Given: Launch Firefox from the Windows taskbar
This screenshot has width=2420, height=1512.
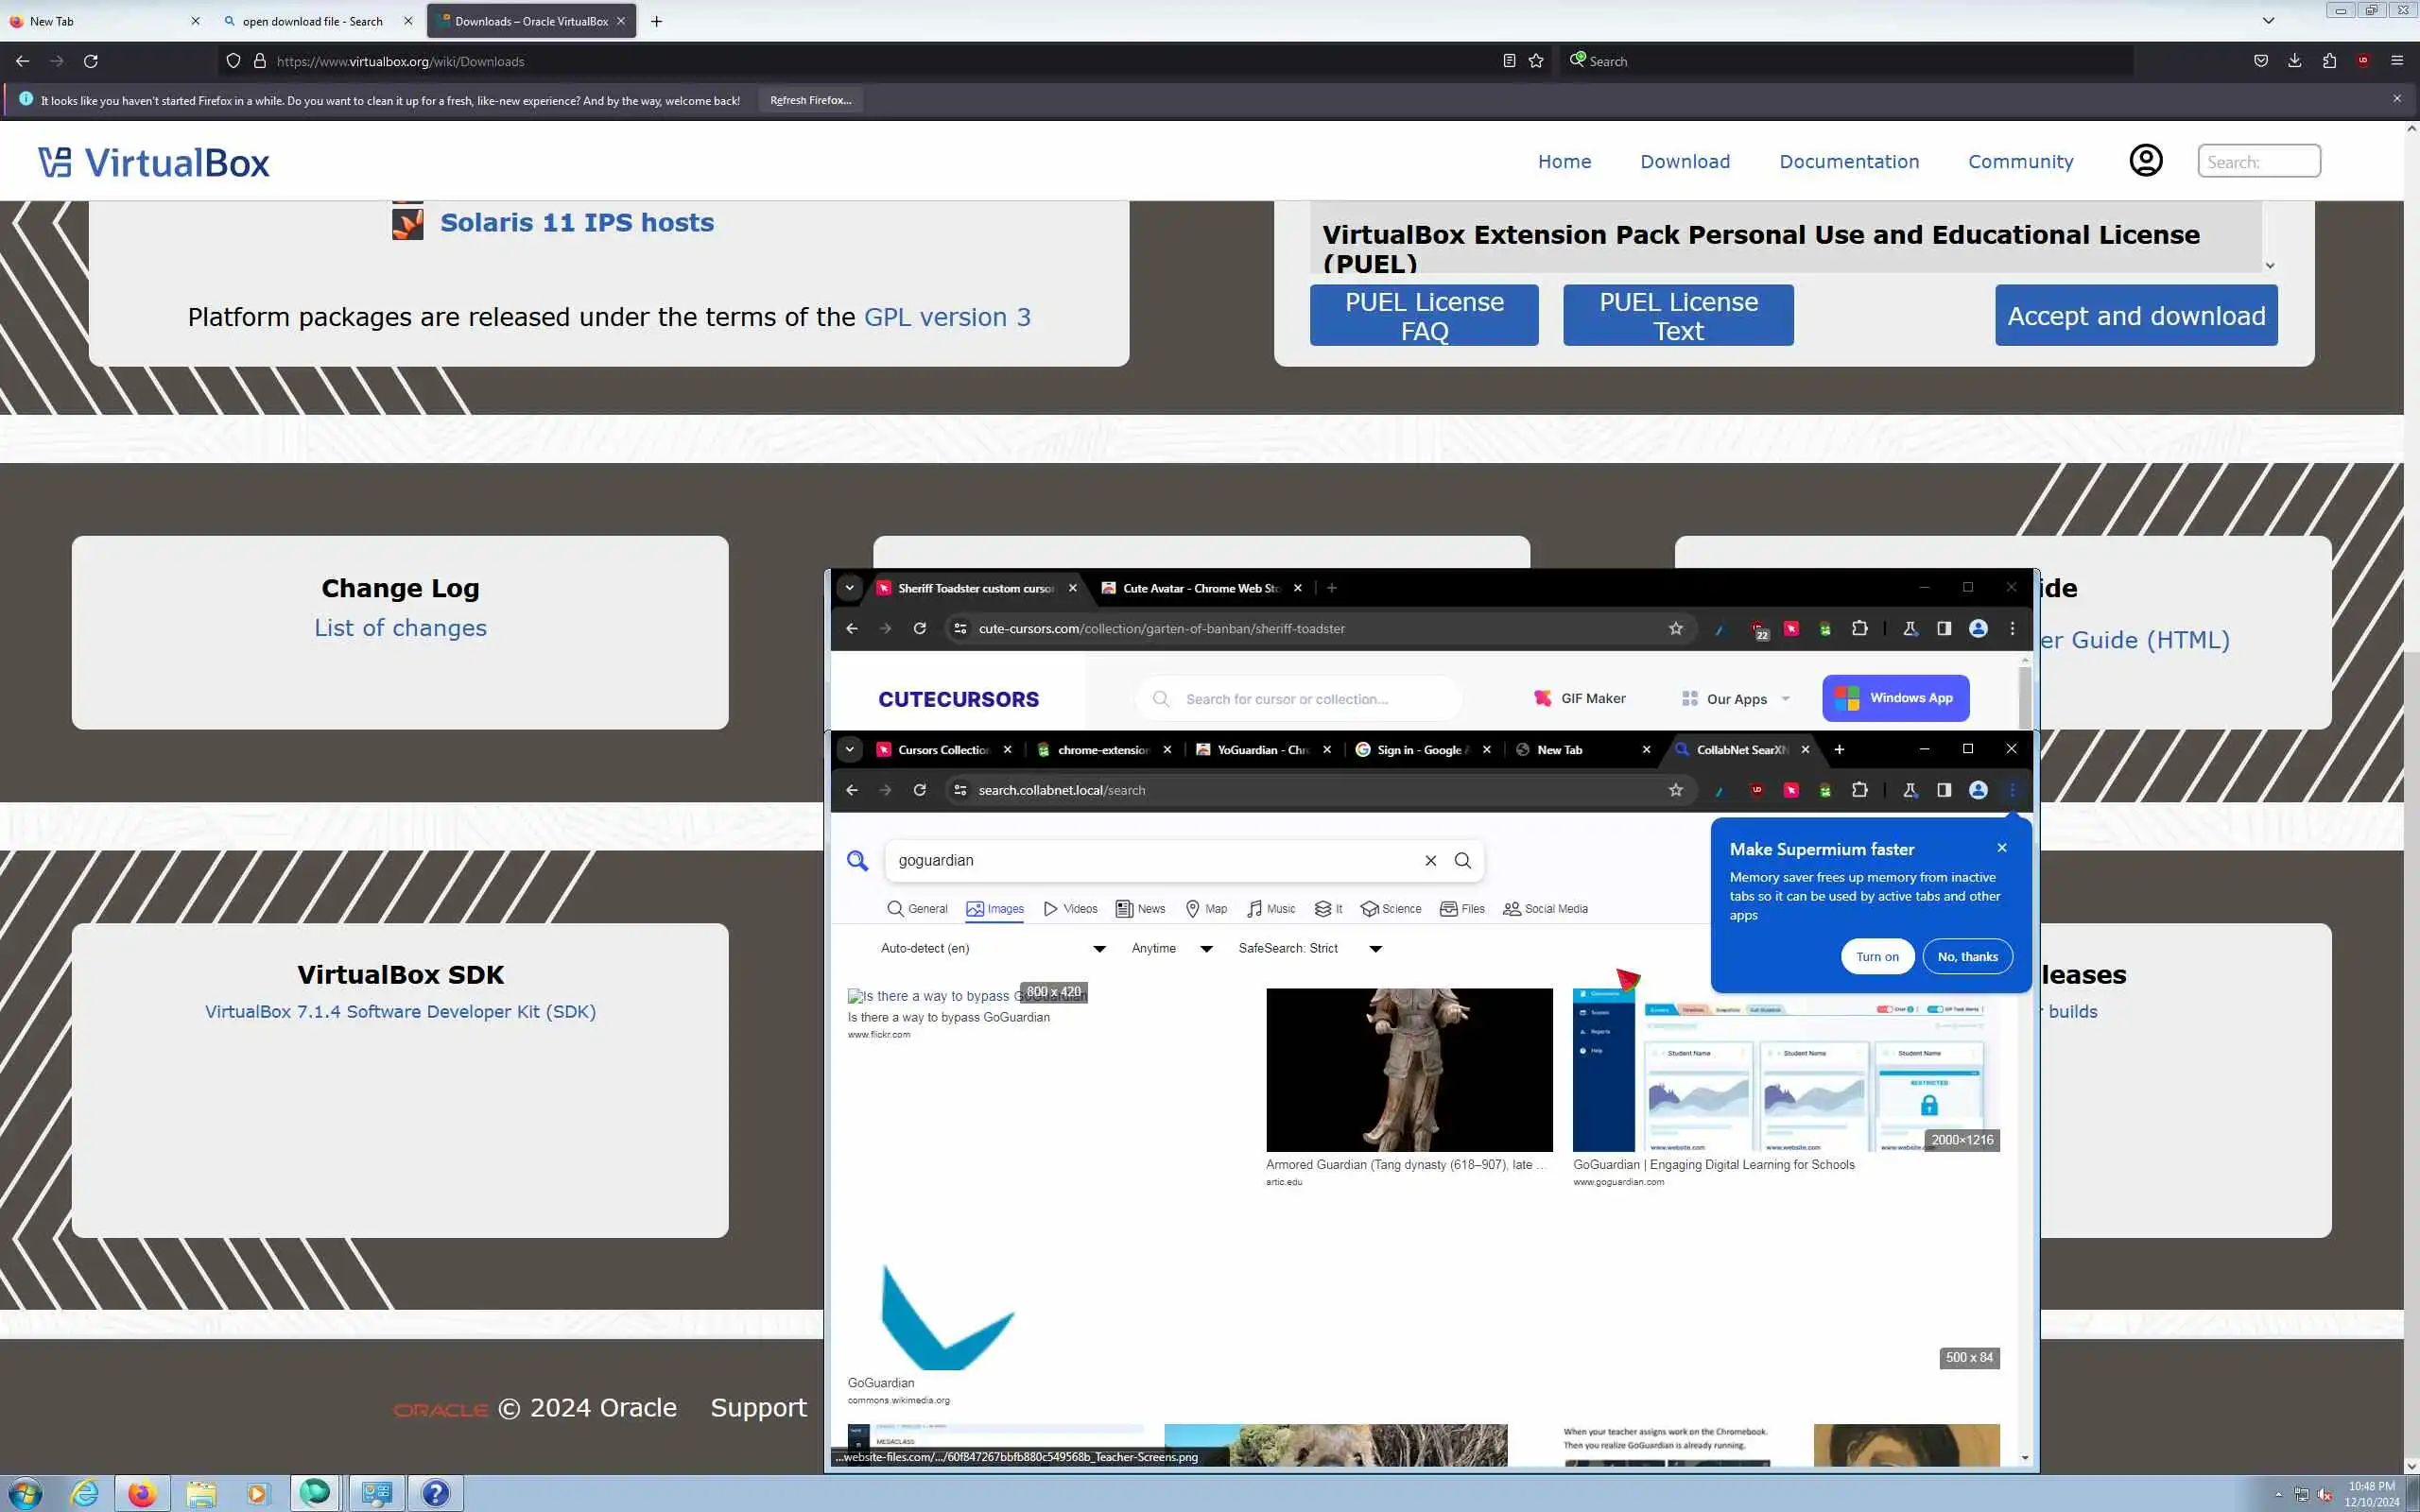Looking at the screenshot, I should 142,1494.
